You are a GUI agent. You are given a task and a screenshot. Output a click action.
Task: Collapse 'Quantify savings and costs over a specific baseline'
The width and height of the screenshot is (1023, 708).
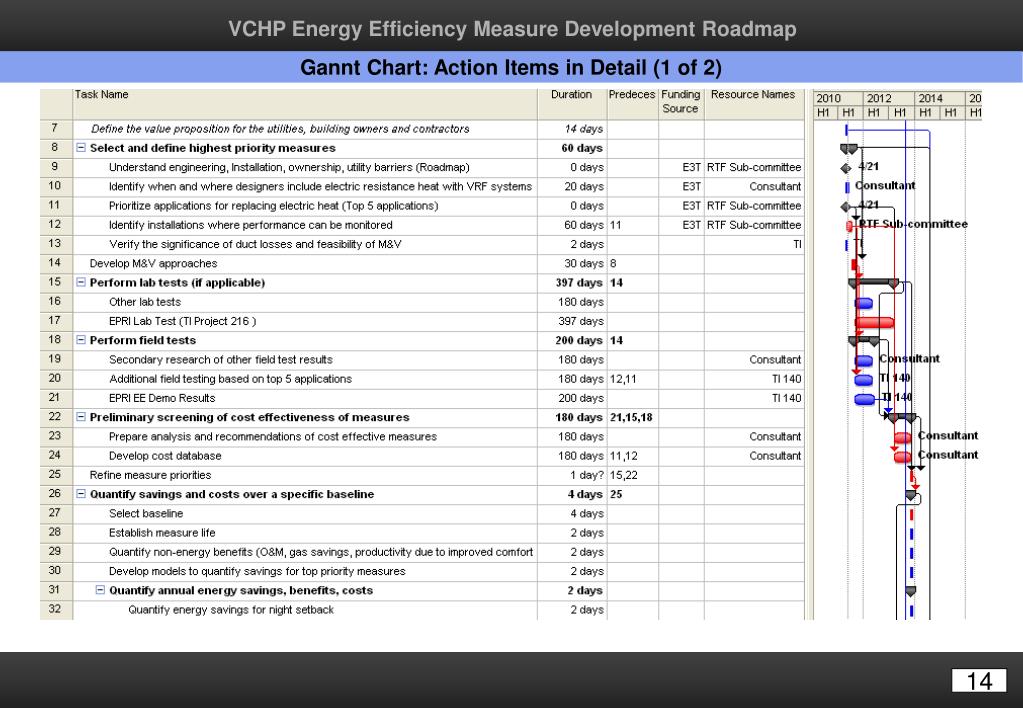pos(81,494)
